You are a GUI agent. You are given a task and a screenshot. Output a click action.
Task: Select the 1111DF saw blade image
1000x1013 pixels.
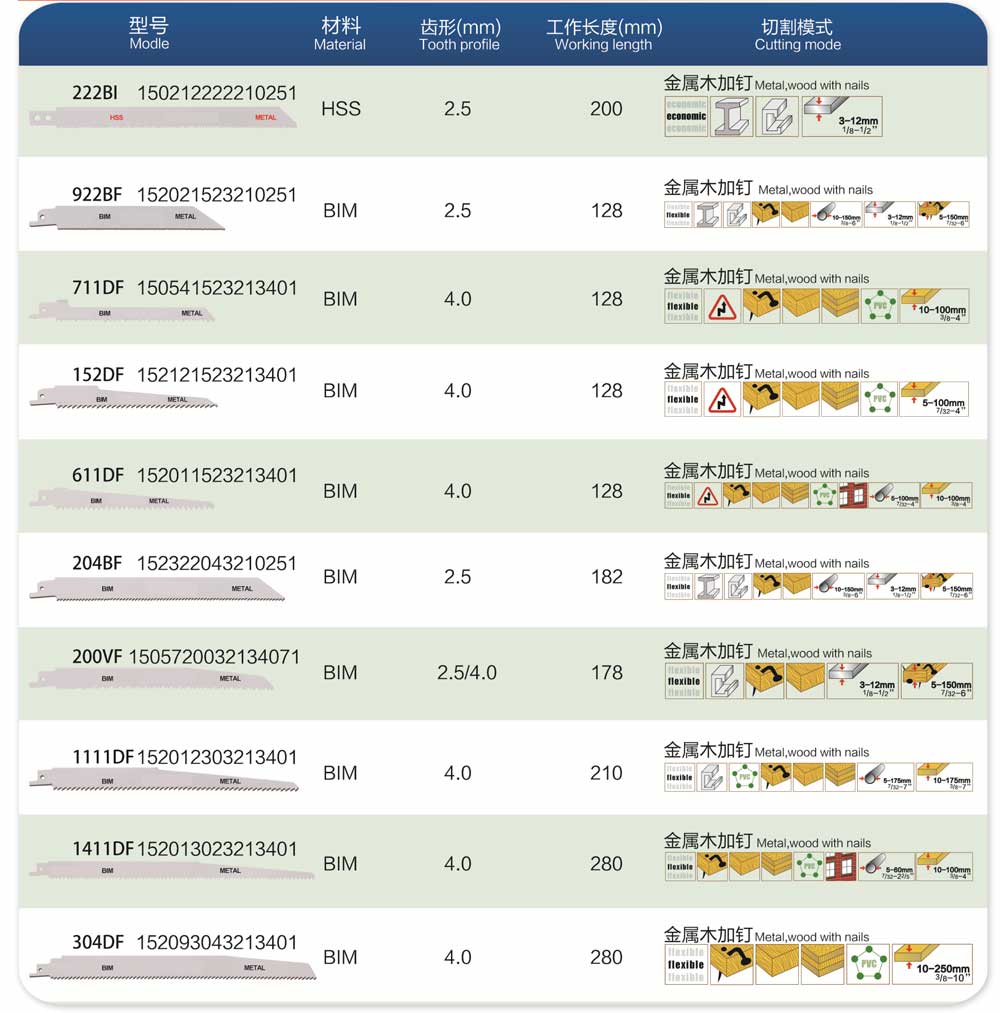[x=163, y=780]
